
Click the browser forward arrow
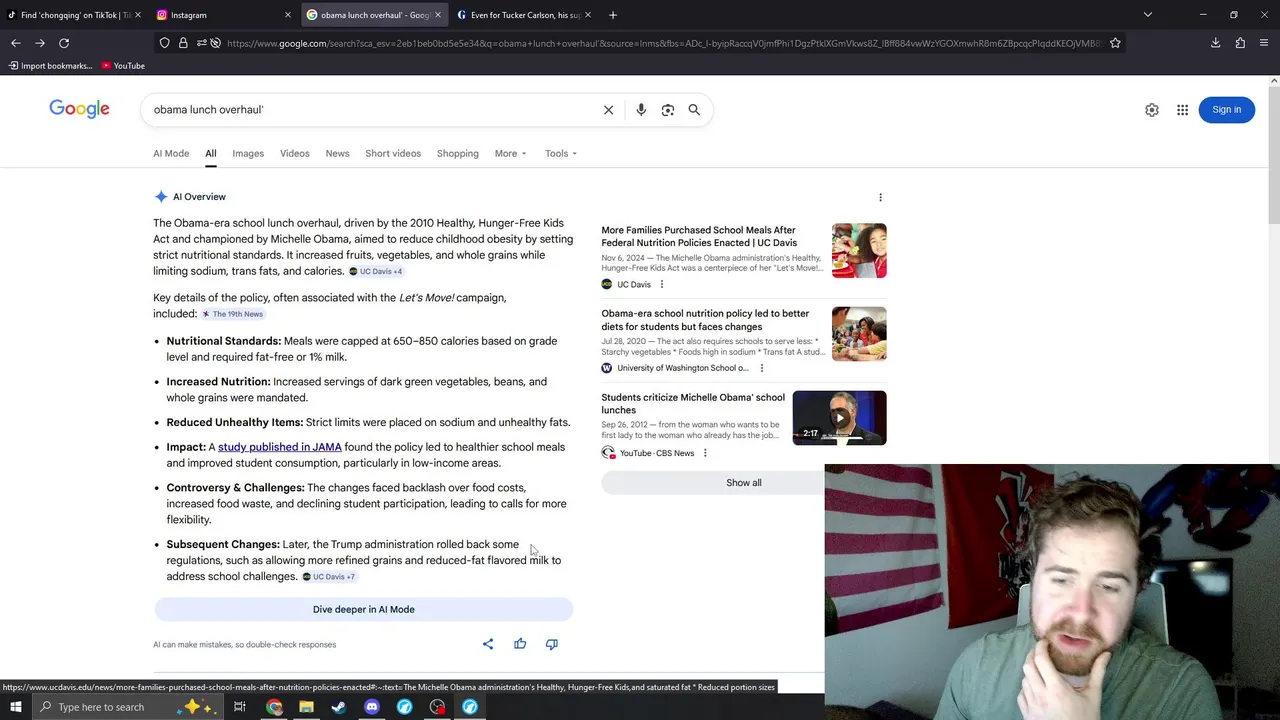(40, 43)
